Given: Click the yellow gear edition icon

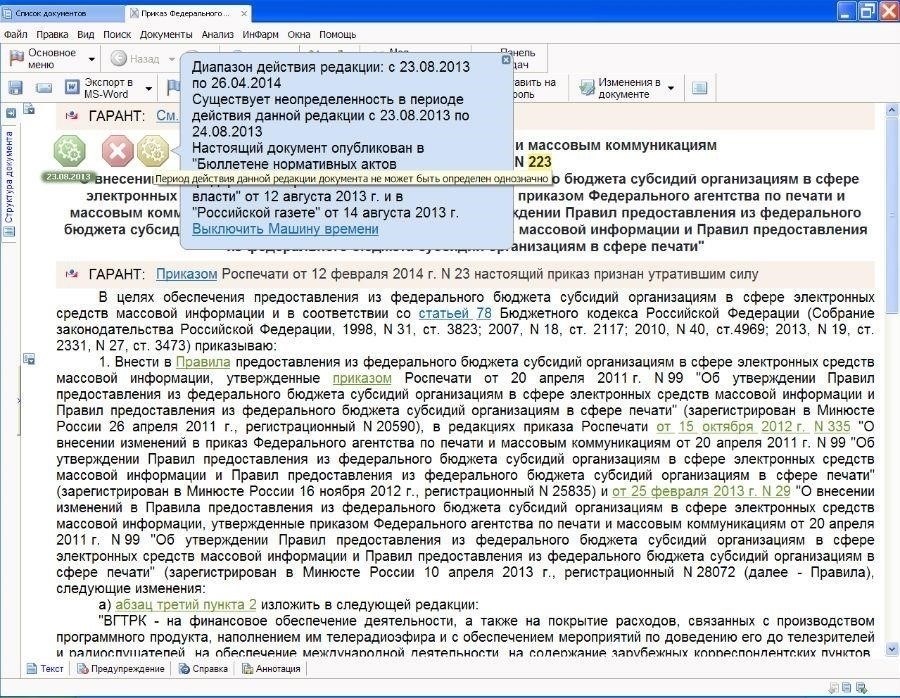Looking at the screenshot, I should point(153,151).
